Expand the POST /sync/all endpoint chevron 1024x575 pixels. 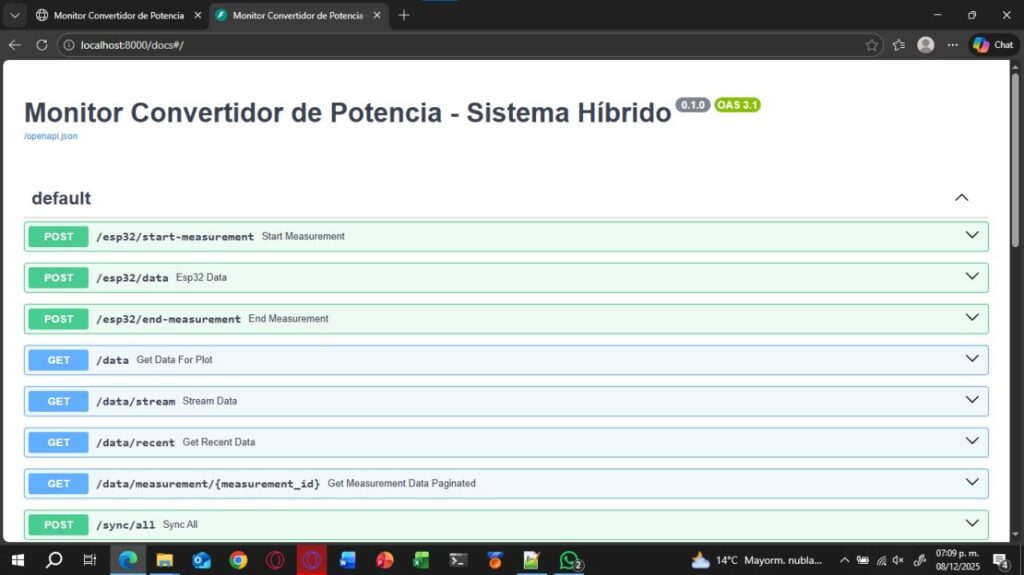(971, 523)
